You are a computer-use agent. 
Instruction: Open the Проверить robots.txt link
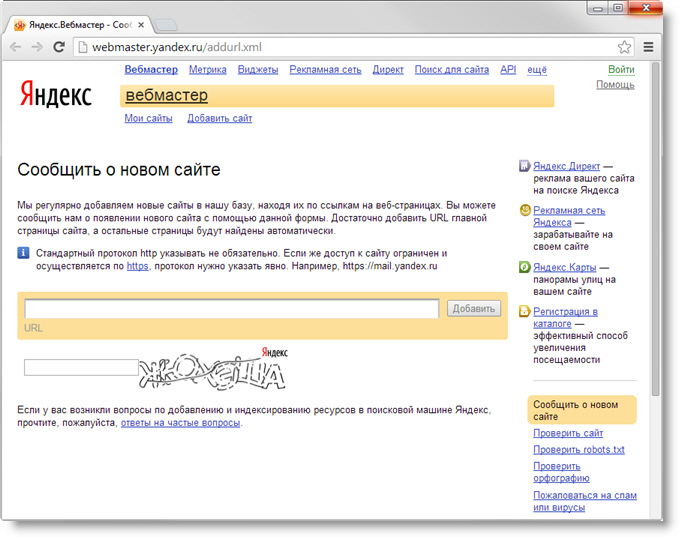pyautogui.click(x=579, y=450)
